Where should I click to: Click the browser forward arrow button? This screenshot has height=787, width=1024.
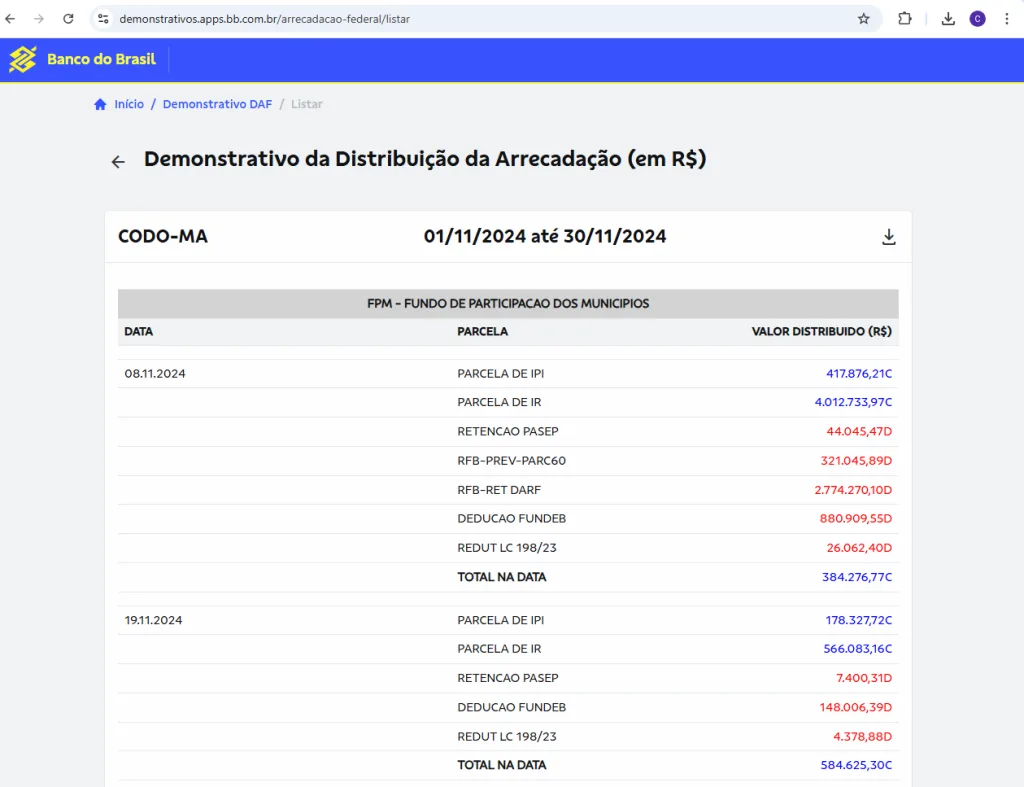click(x=39, y=19)
